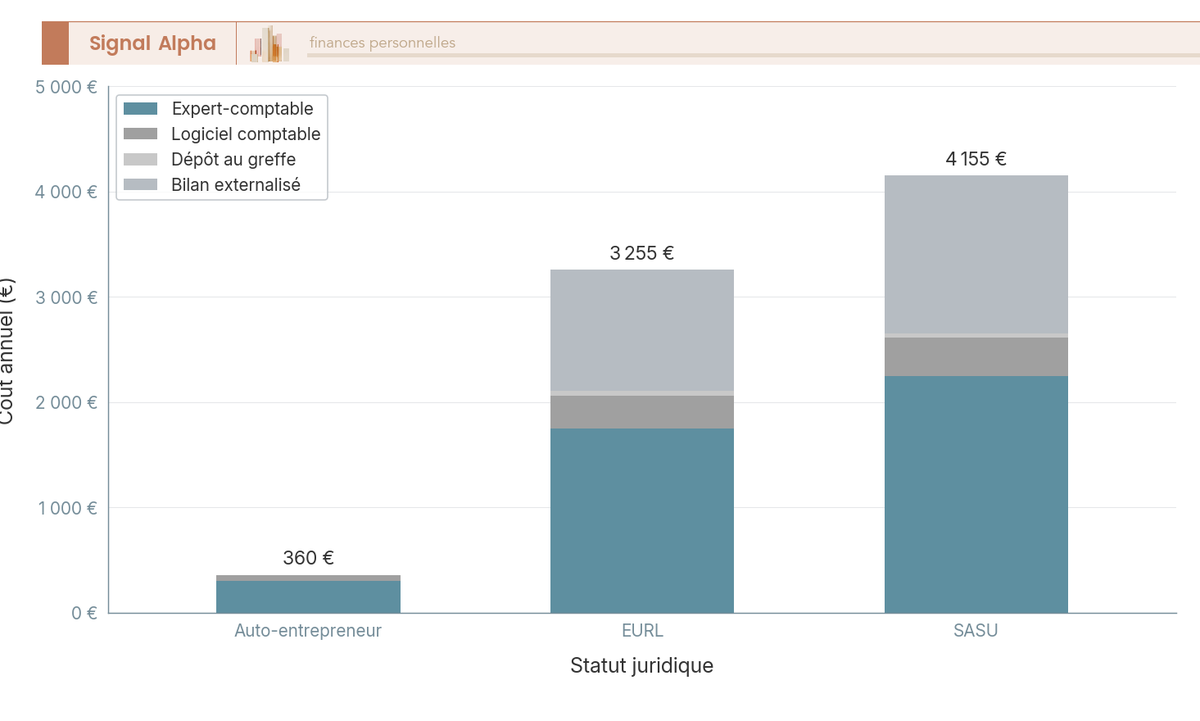Click the Auto-entrepreneur Expert-comptable bar segment
1200x721 pixels.
[x=308, y=597]
